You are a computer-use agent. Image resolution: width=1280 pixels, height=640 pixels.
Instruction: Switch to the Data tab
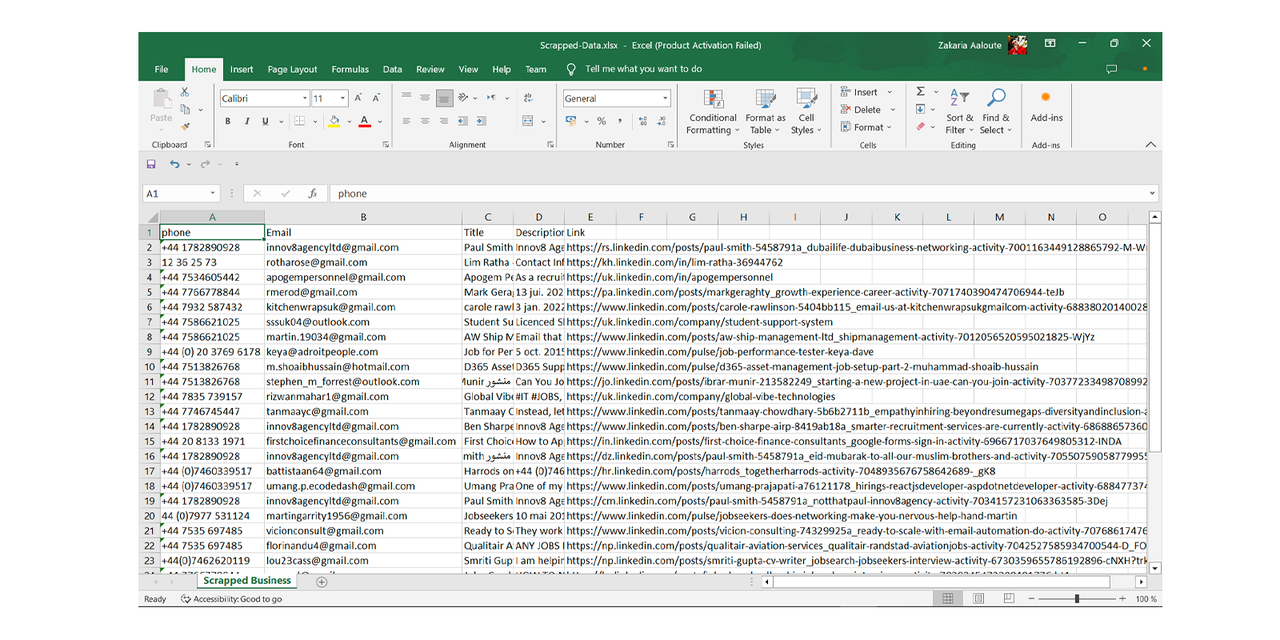click(392, 69)
